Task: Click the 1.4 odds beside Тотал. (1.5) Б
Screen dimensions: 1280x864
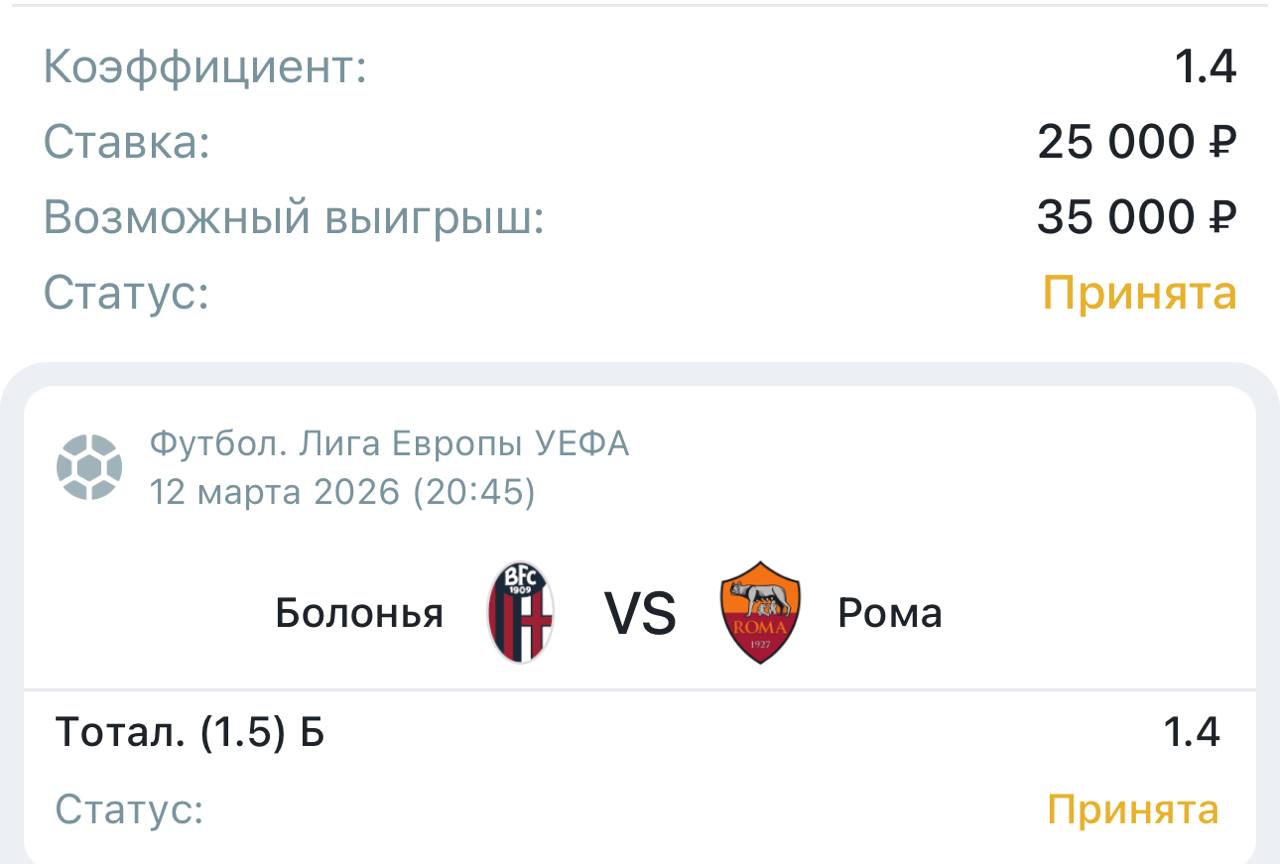Action: [1191, 733]
